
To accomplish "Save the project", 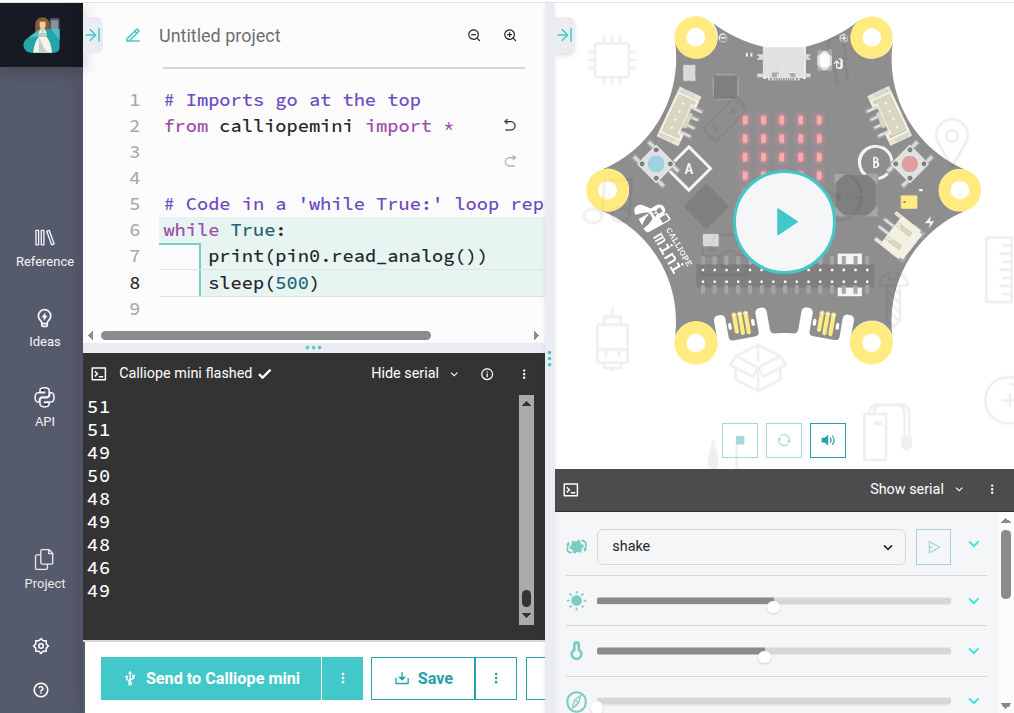I will [423, 678].
